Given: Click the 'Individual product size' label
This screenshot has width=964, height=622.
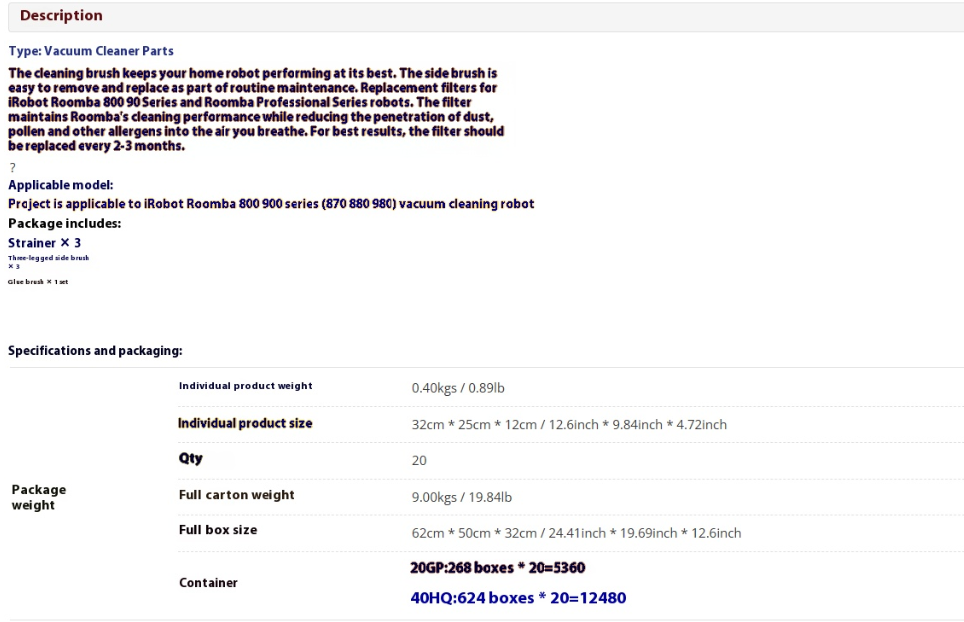Looking at the screenshot, I should [x=245, y=423].
